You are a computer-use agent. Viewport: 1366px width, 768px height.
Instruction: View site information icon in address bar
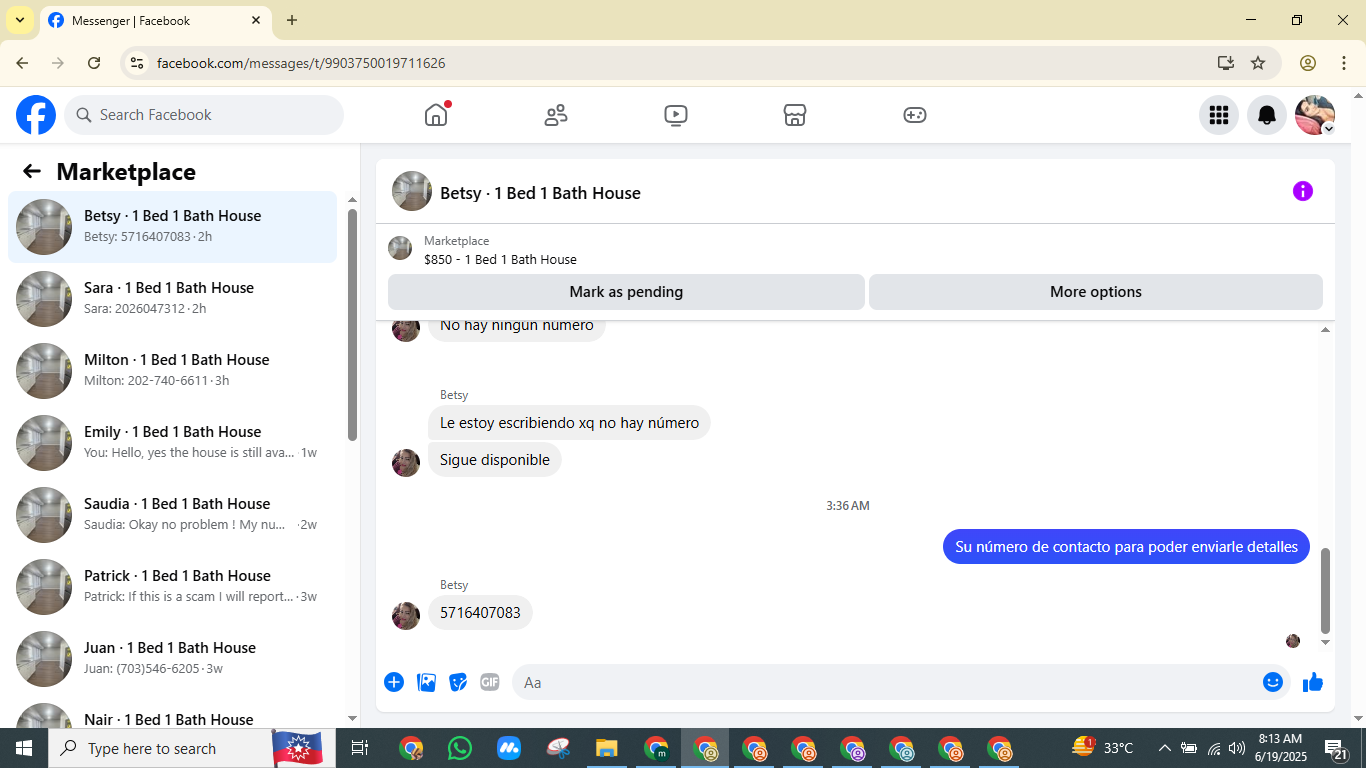(137, 63)
